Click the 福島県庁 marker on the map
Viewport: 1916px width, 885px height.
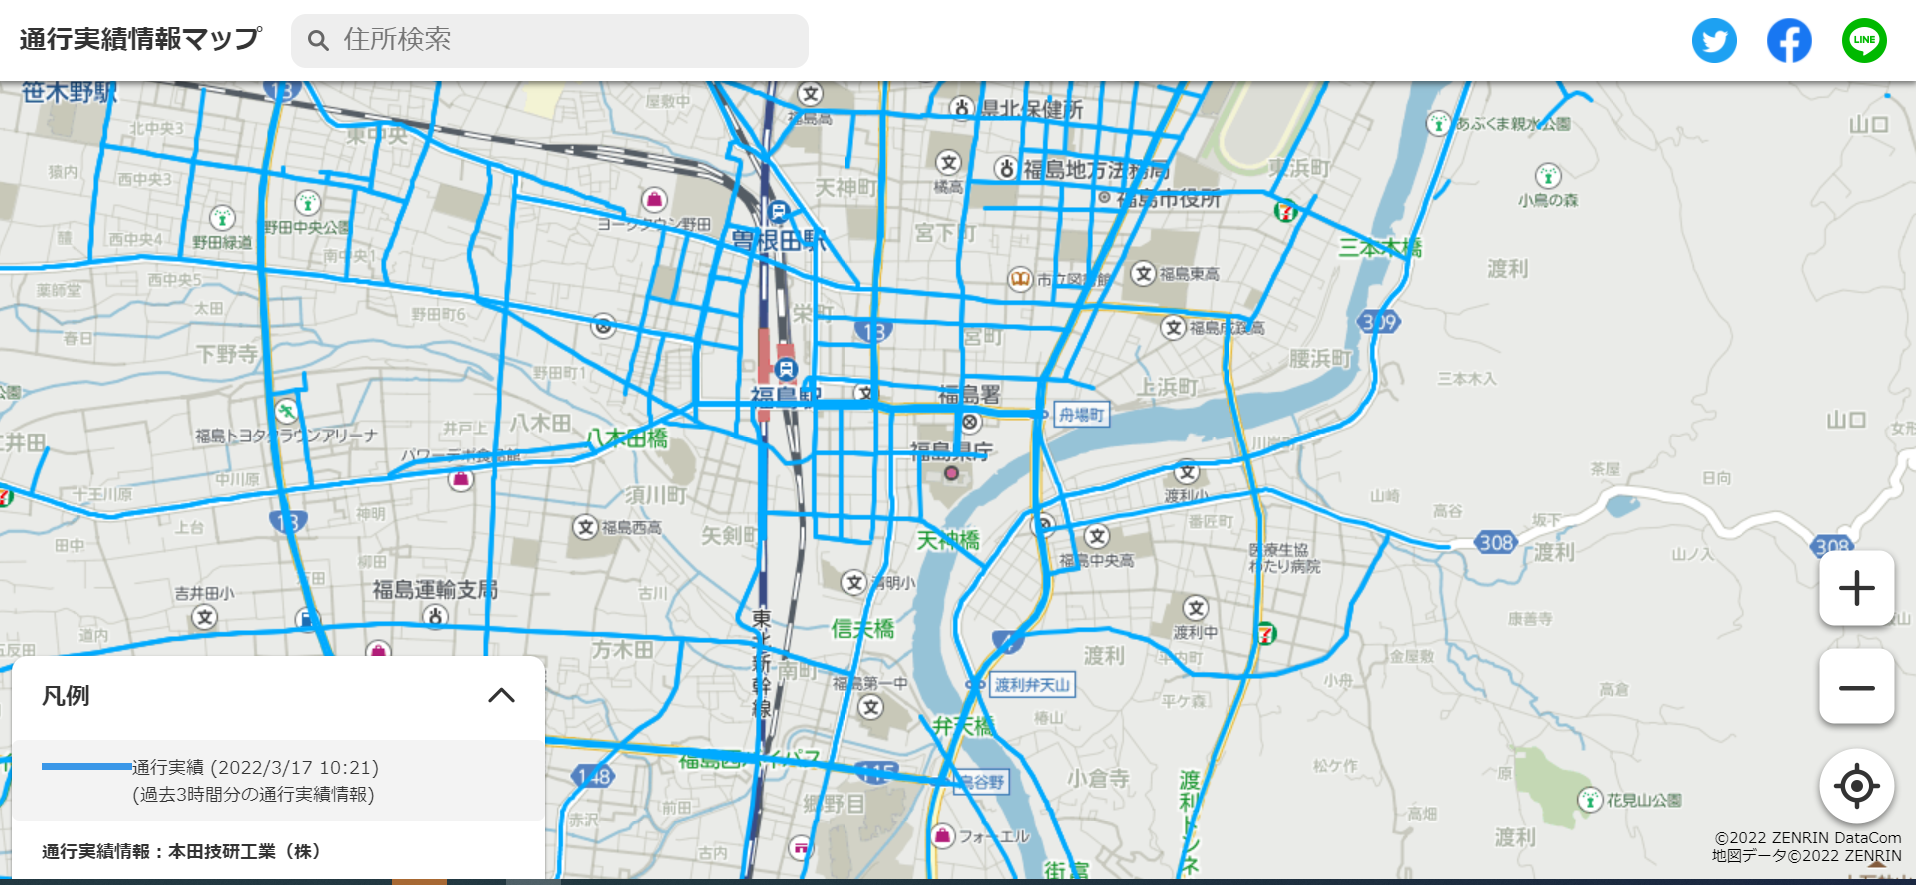(x=951, y=473)
